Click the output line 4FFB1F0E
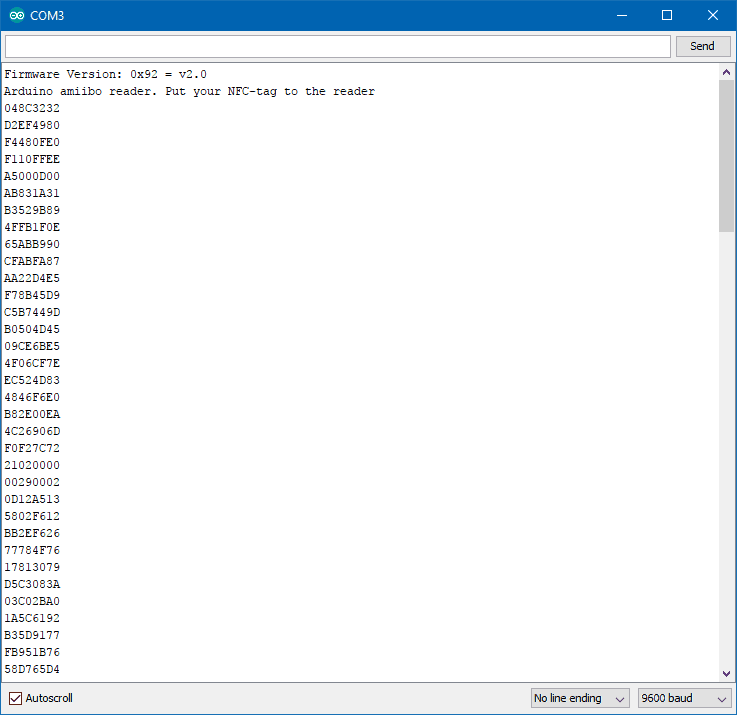Image resolution: width=737 pixels, height=715 pixels. point(32,227)
